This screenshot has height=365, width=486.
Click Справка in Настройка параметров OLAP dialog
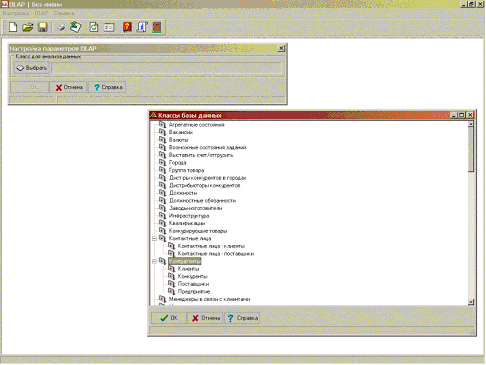click(108, 87)
